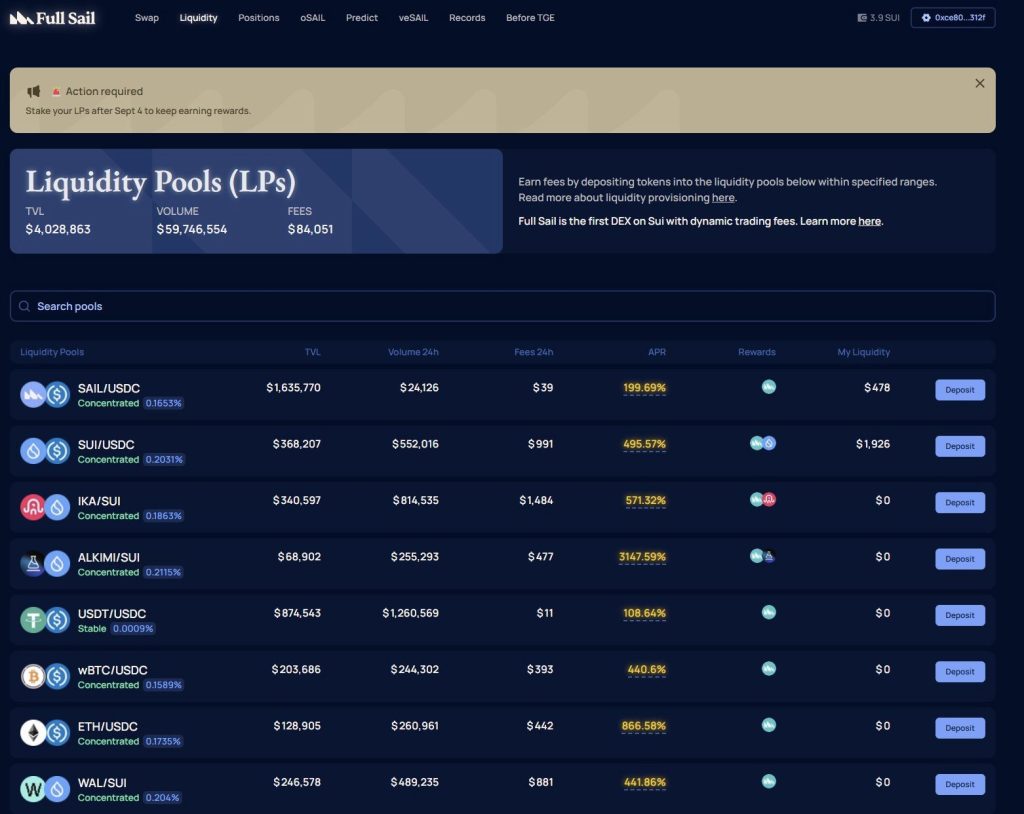Viewport: 1024px width, 814px height.
Task: Deposit into the SUI/USDC pool
Action: click(959, 446)
